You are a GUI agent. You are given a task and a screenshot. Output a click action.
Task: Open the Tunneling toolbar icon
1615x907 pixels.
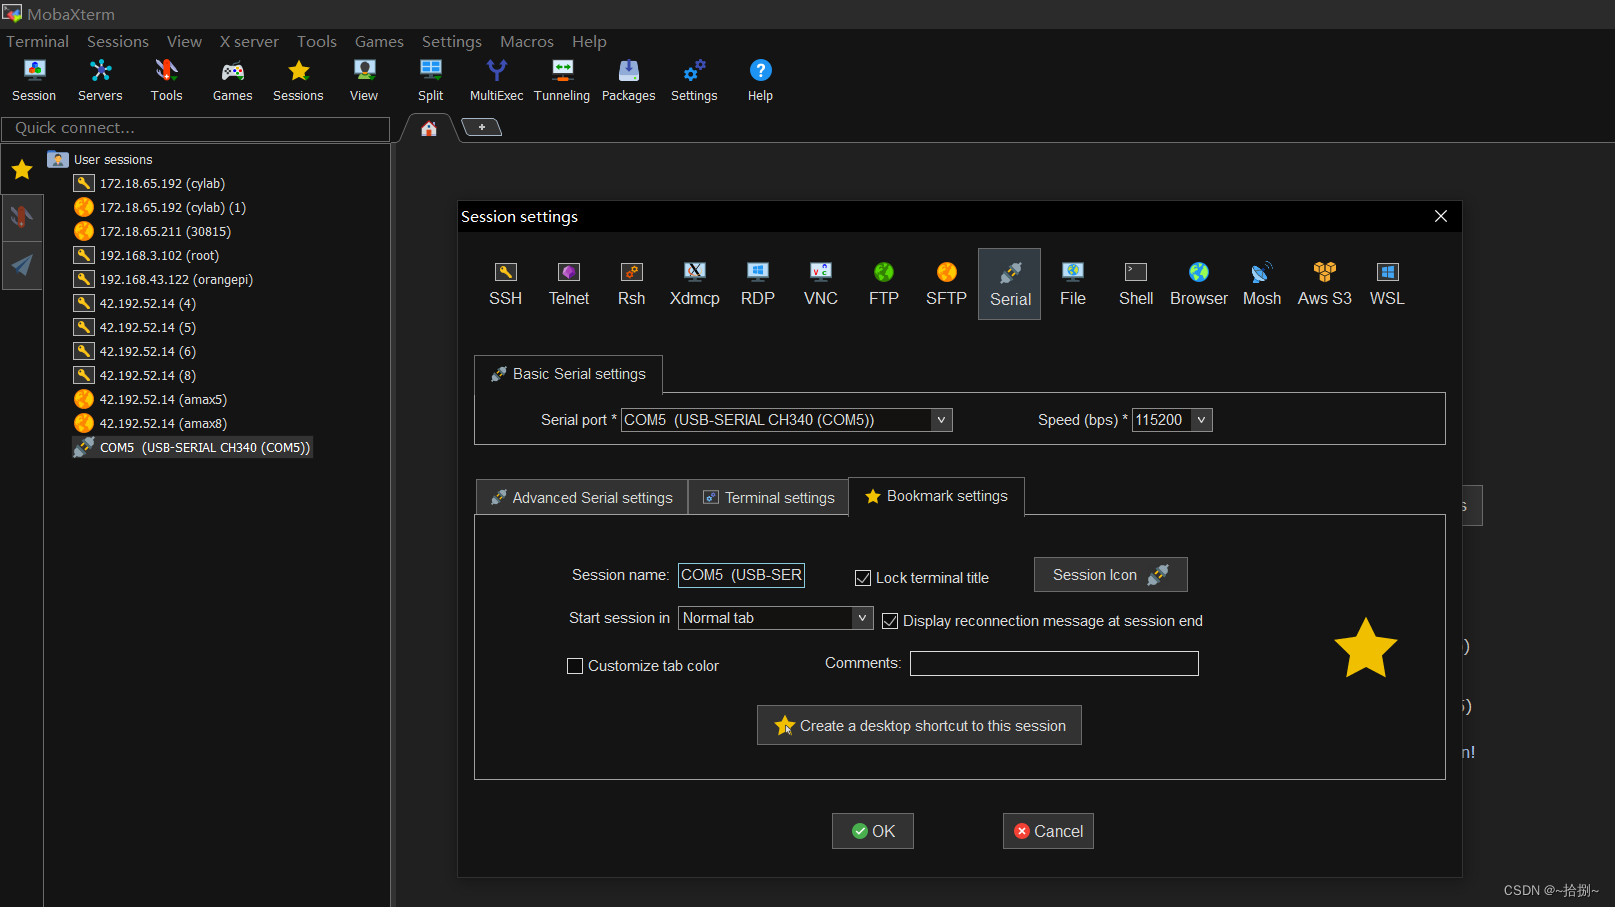coord(562,80)
